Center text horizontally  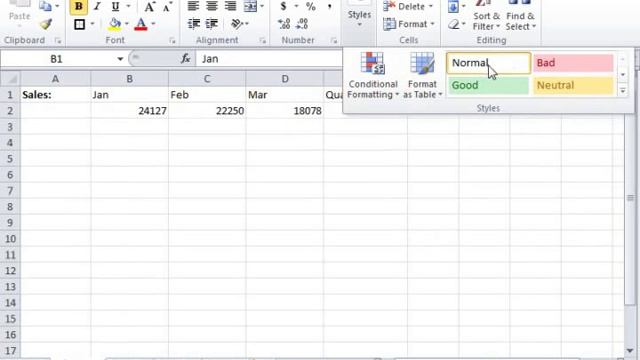[x=211, y=6]
